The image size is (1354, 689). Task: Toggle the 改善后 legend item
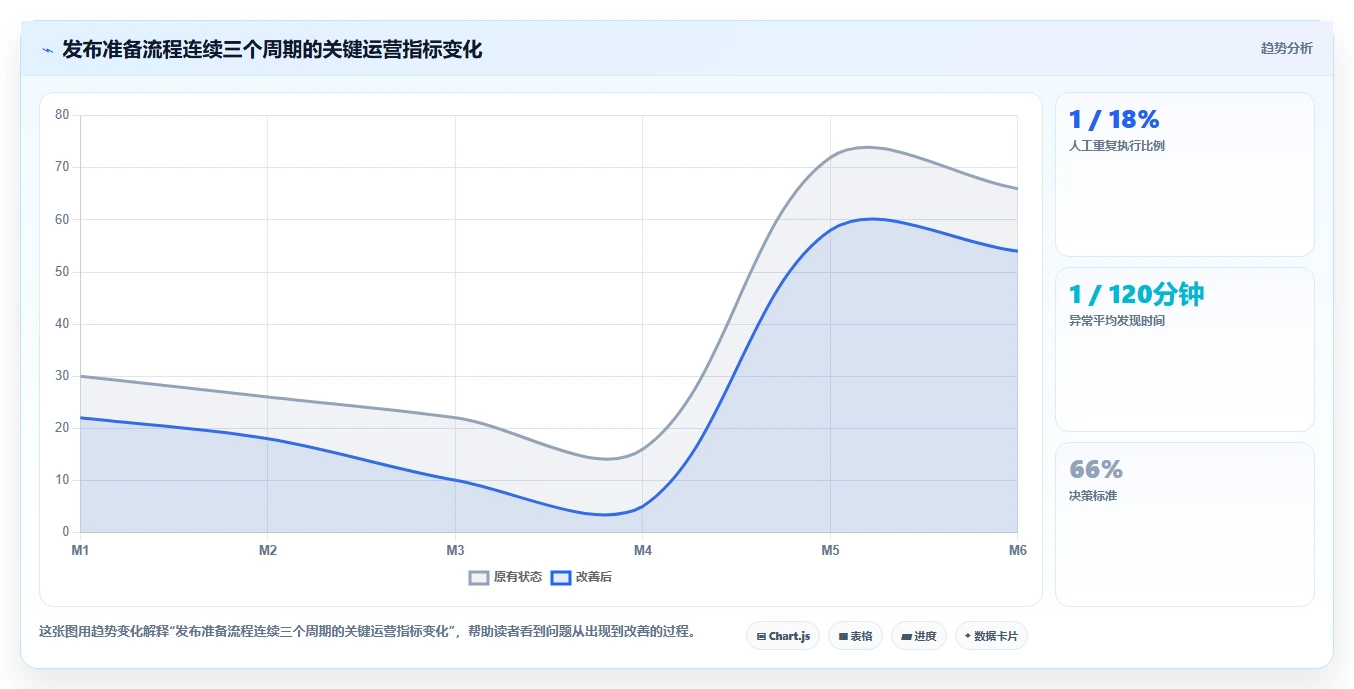click(581, 577)
